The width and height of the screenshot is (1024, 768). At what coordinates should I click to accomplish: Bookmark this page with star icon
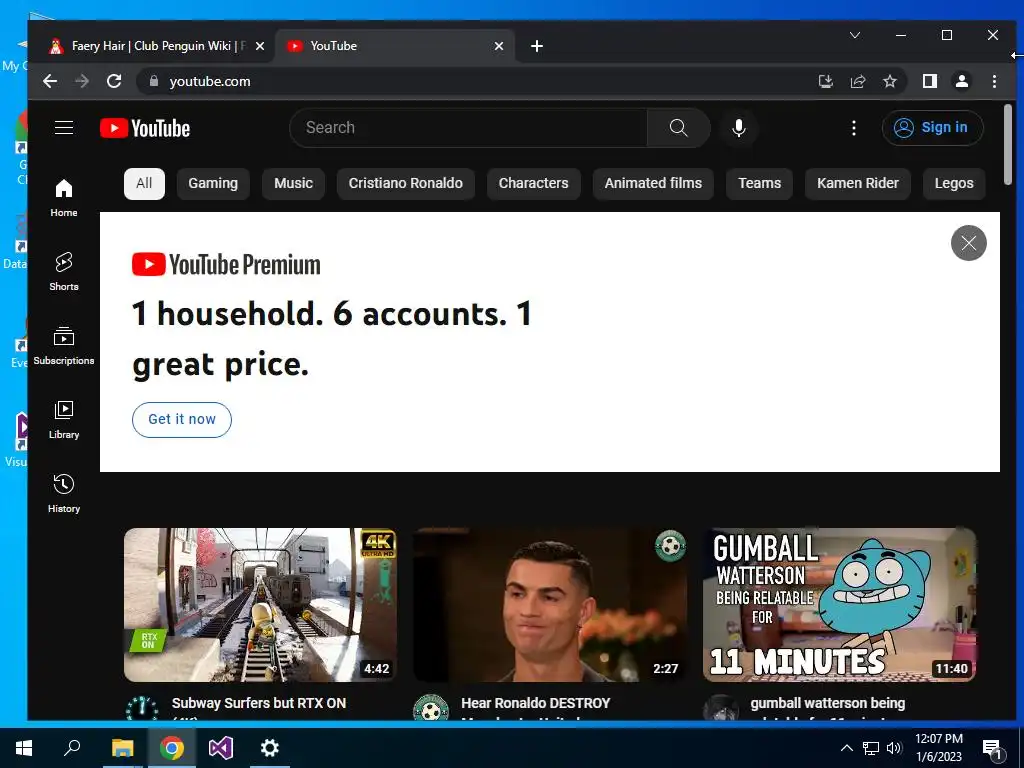coord(889,81)
